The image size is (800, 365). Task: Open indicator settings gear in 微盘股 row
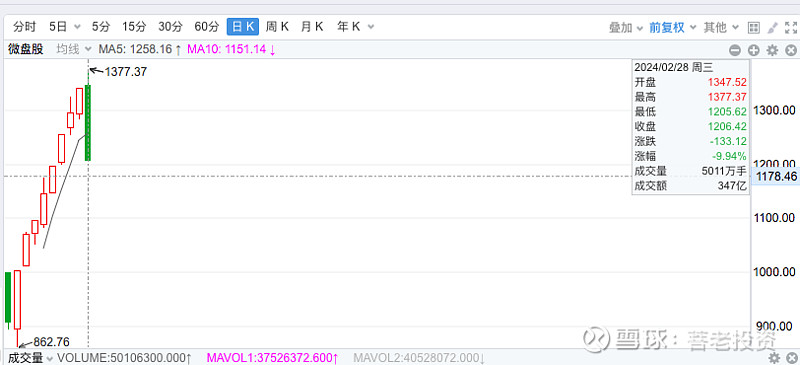click(x=772, y=50)
